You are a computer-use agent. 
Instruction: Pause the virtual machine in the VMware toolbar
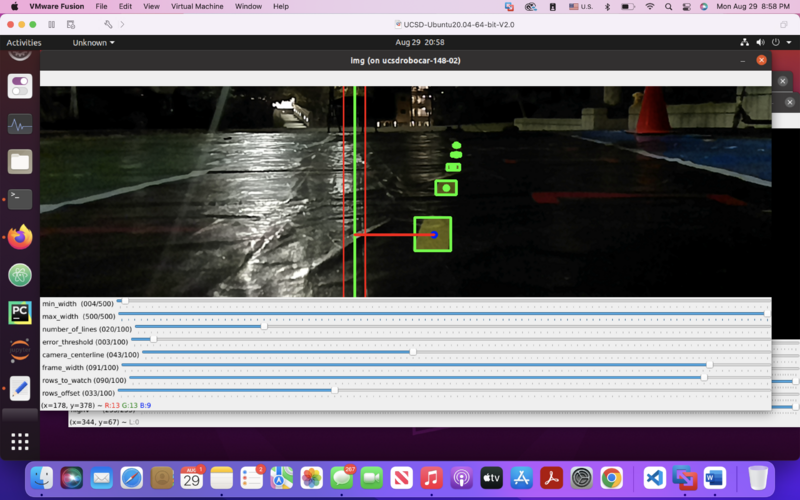[x=52, y=24]
